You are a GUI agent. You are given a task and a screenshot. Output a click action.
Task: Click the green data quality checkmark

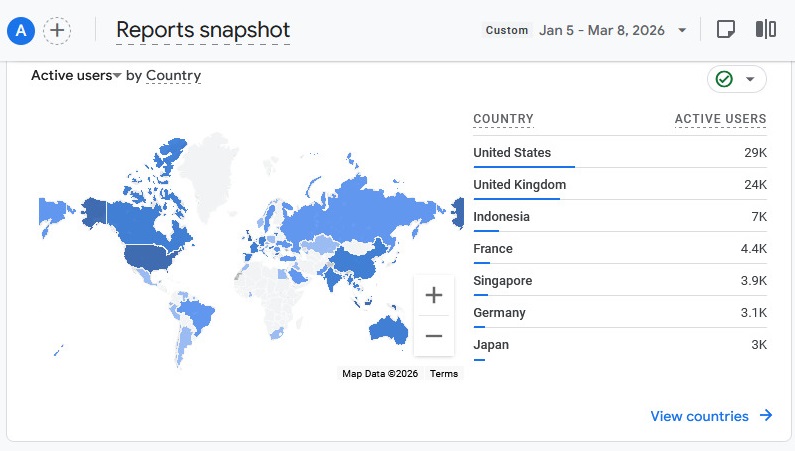[x=725, y=79]
